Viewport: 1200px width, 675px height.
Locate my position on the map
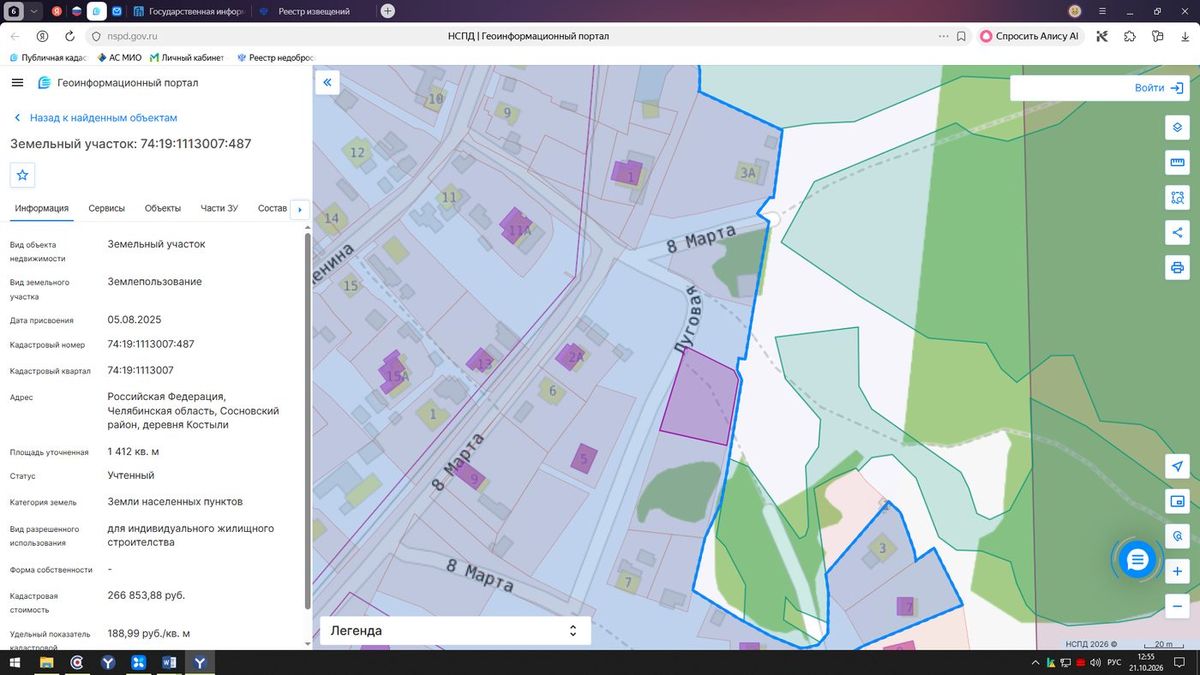(1177, 466)
